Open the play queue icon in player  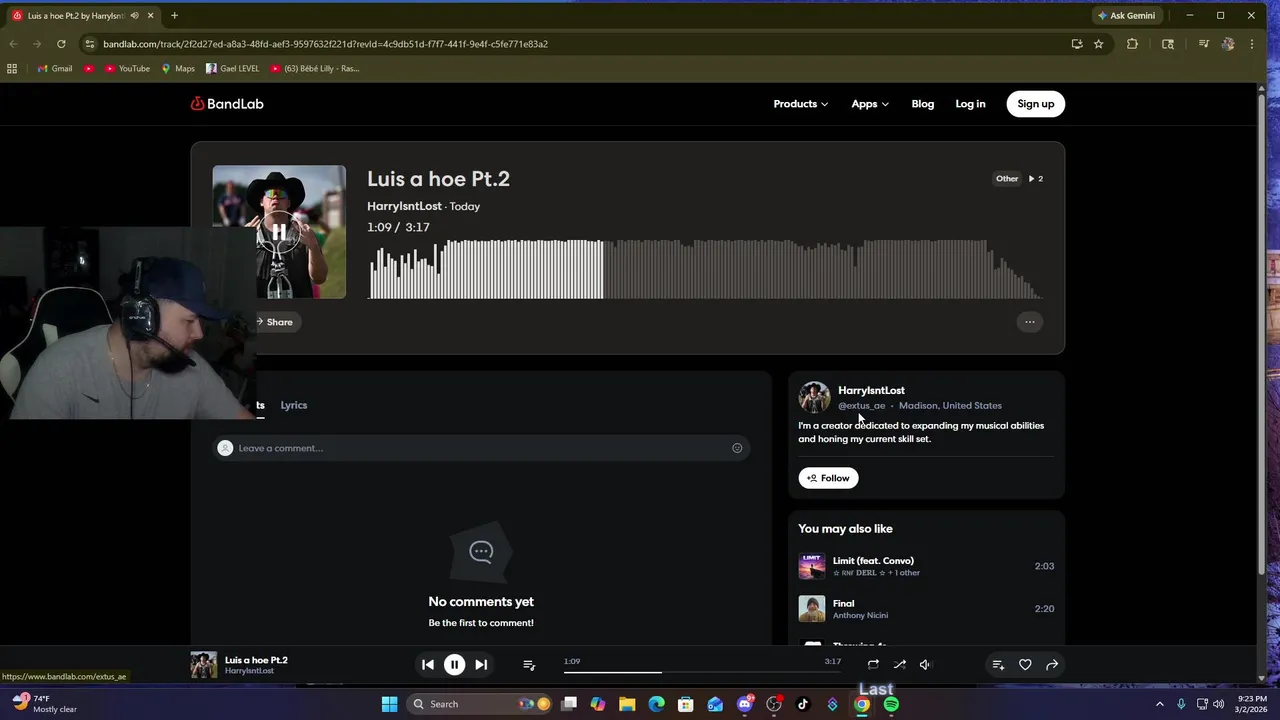point(529,664)
